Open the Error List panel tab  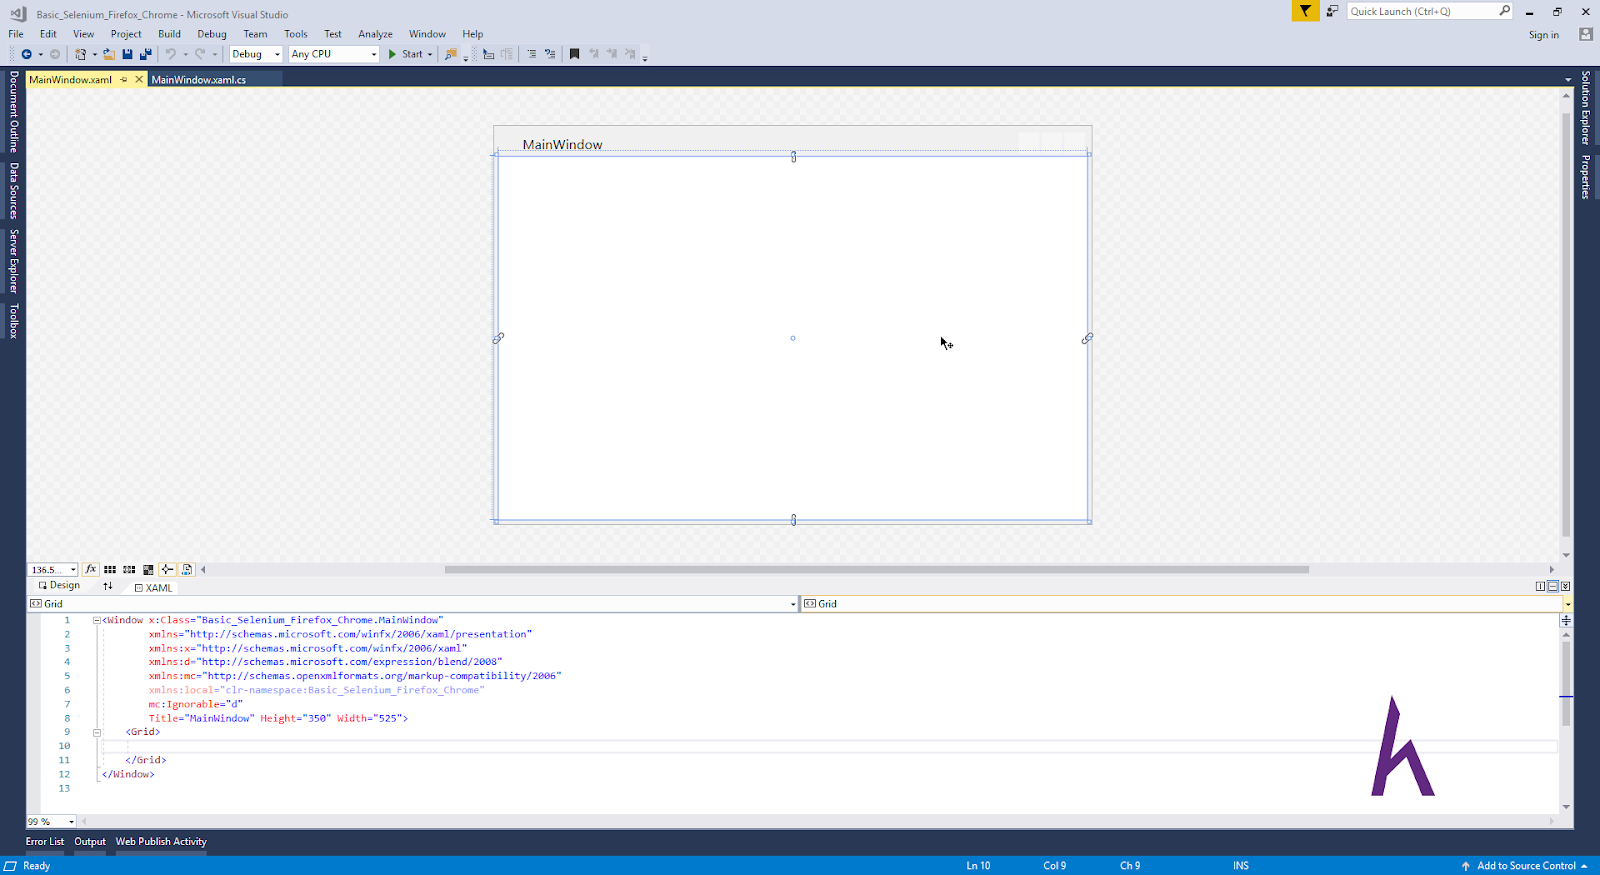click(x=45, y=842)
